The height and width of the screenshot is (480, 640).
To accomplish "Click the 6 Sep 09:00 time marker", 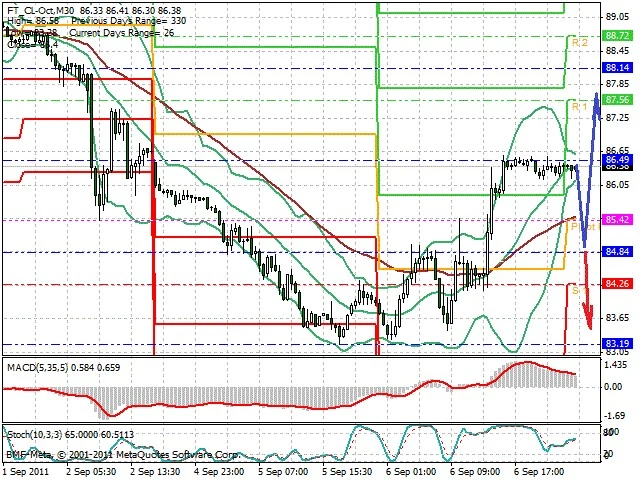I will click(476, 472).
